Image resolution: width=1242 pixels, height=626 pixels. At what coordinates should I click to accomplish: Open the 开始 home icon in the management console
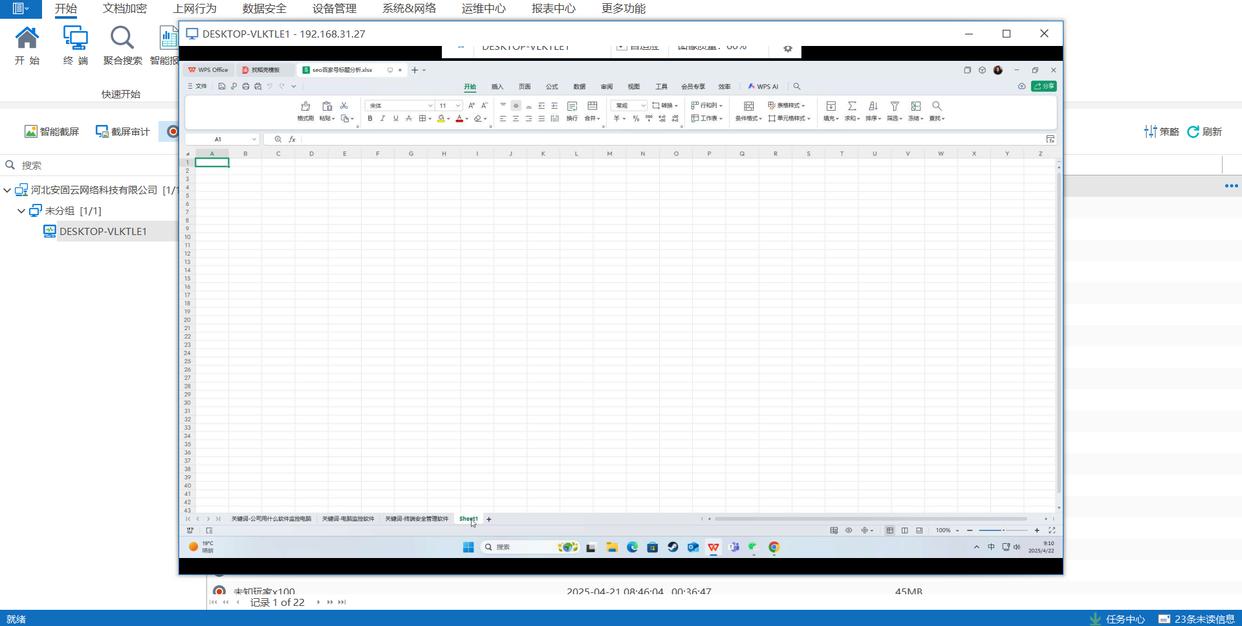27,45
